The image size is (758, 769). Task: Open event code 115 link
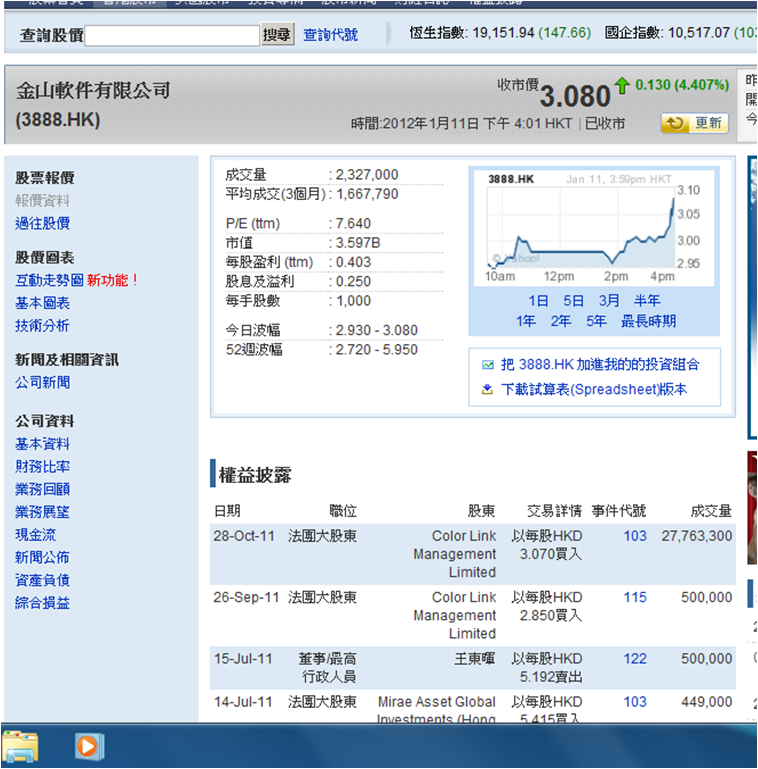point(635,597)
